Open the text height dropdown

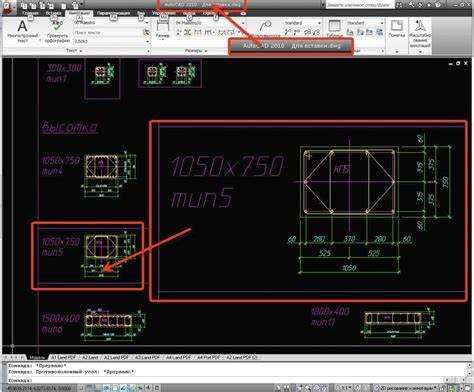112,41
